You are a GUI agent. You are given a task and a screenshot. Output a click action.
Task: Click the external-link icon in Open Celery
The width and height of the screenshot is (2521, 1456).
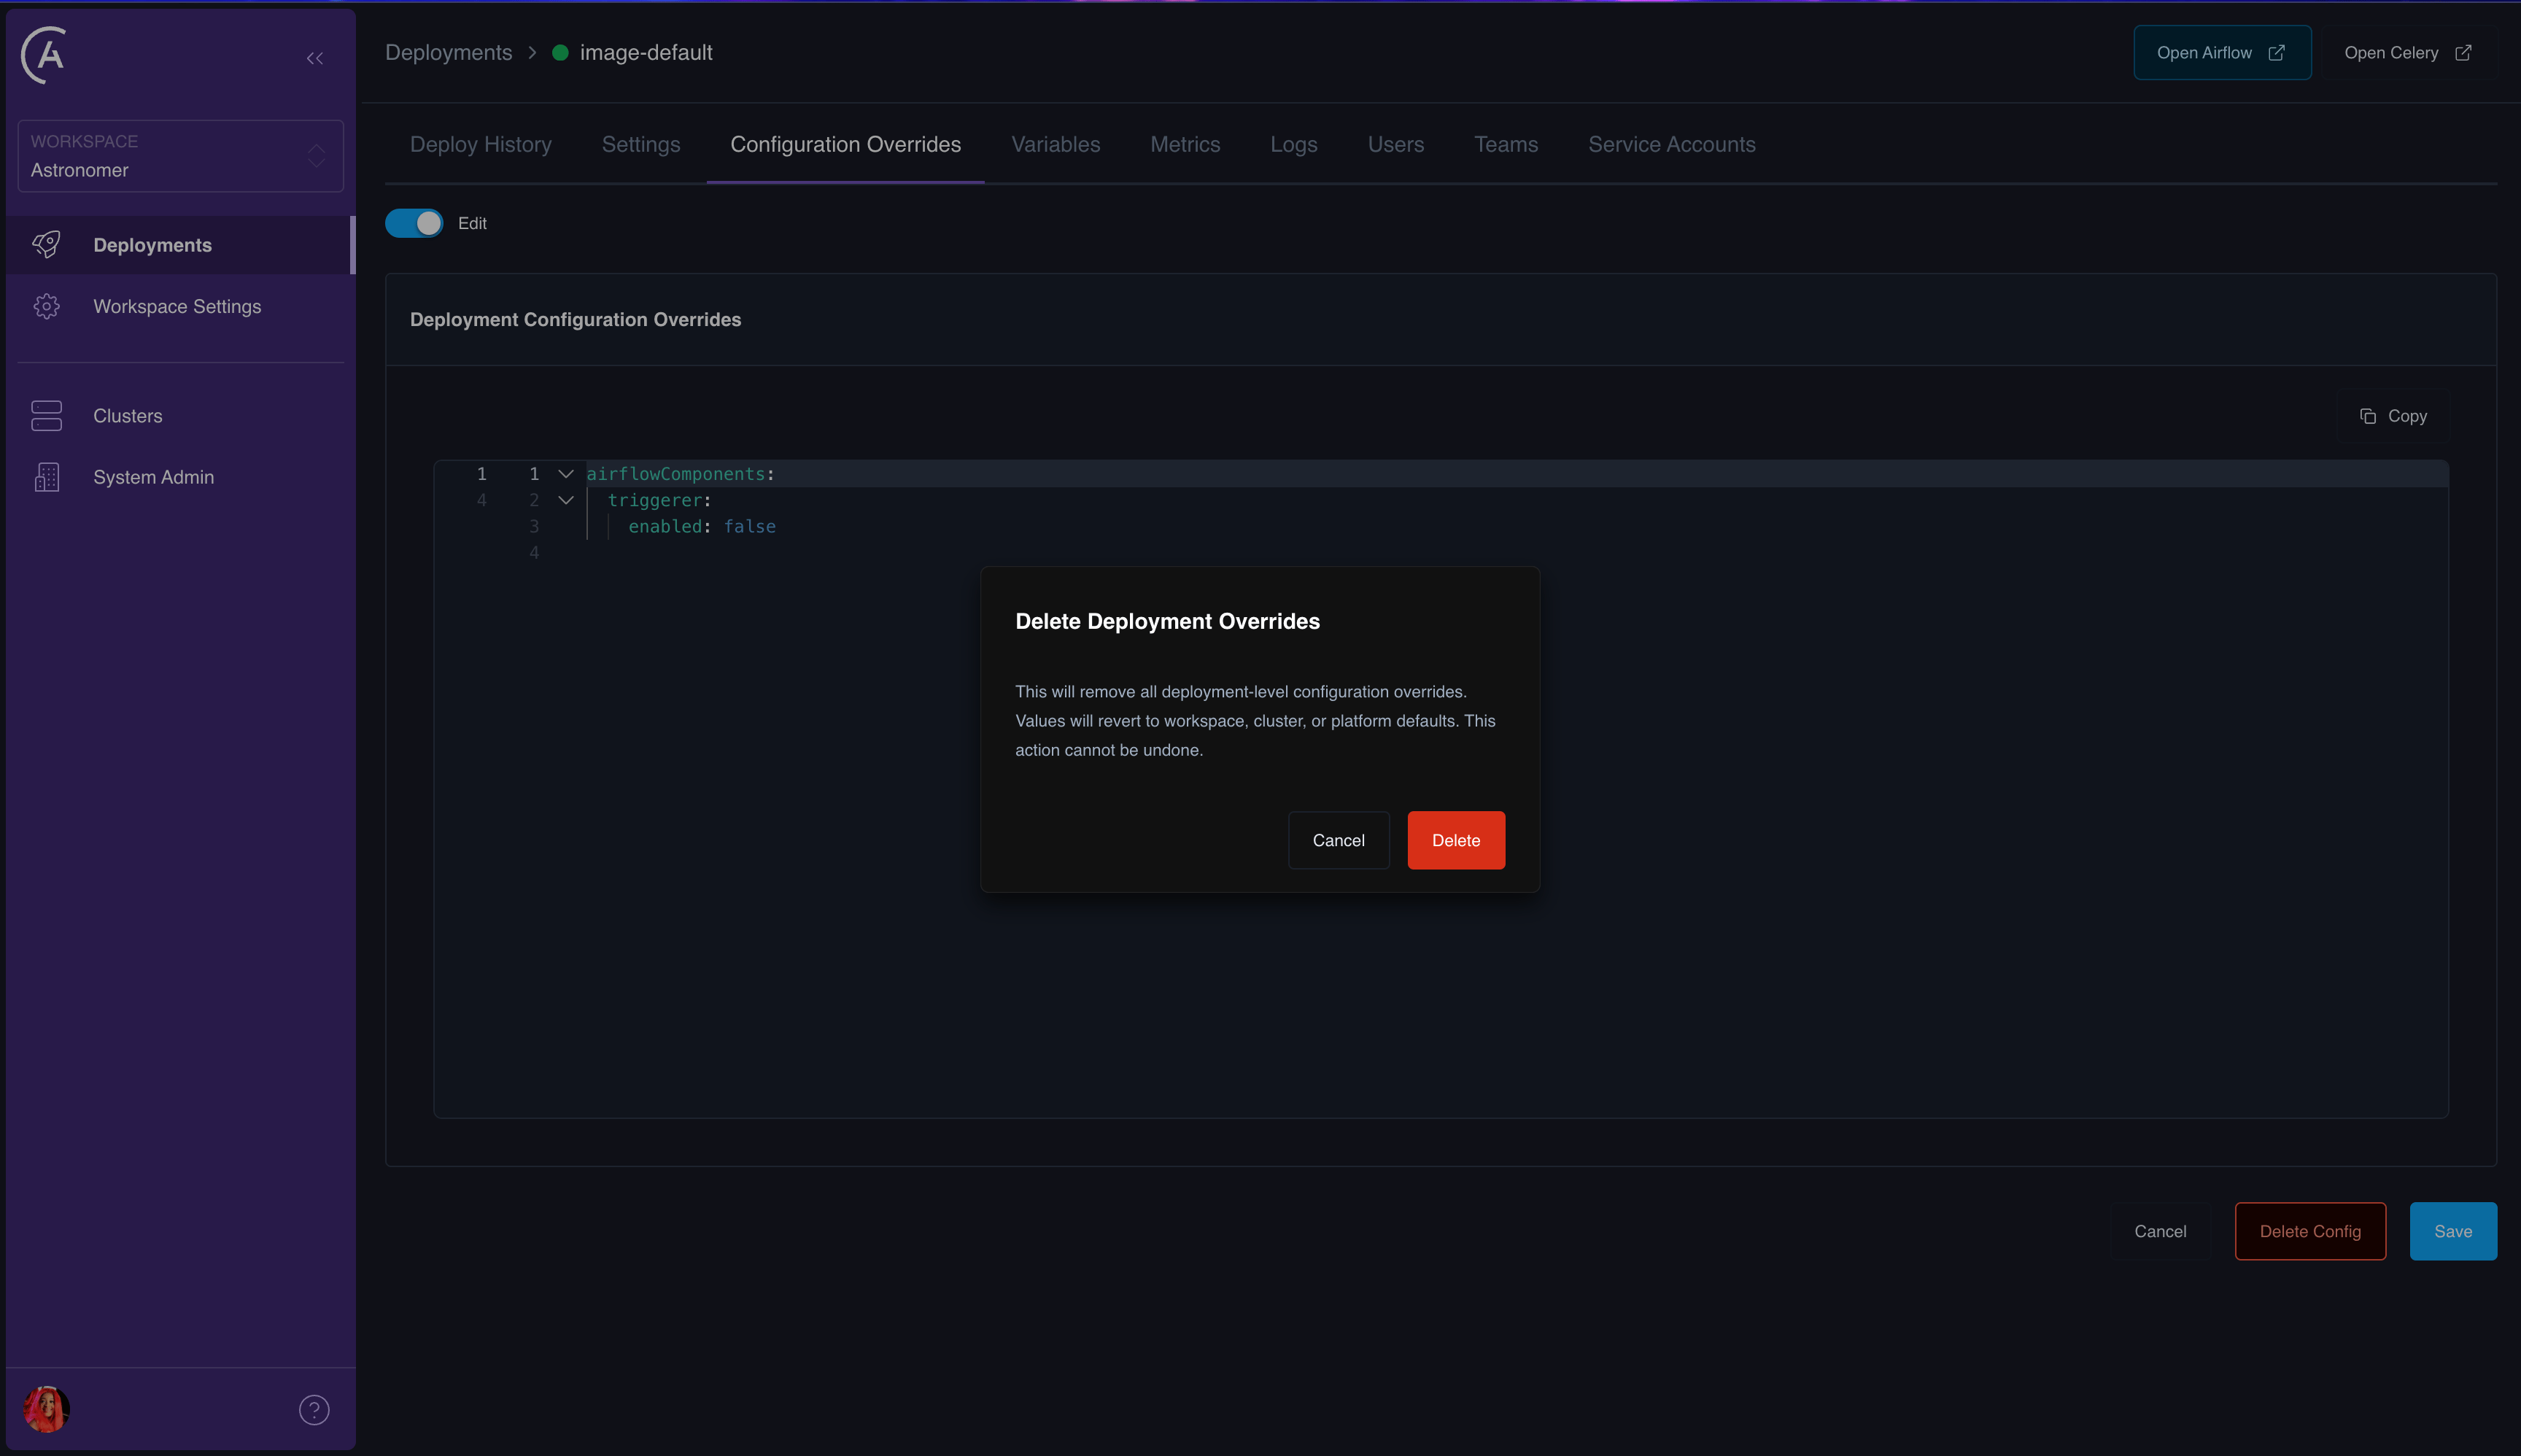2463,52
